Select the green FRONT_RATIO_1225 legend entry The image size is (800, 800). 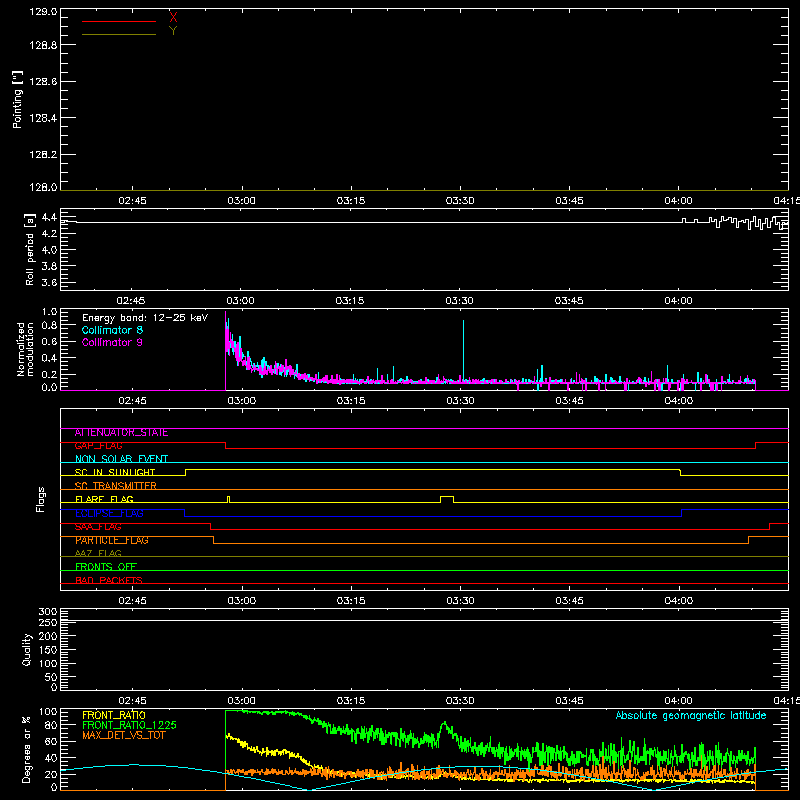(x=130, y=725)
